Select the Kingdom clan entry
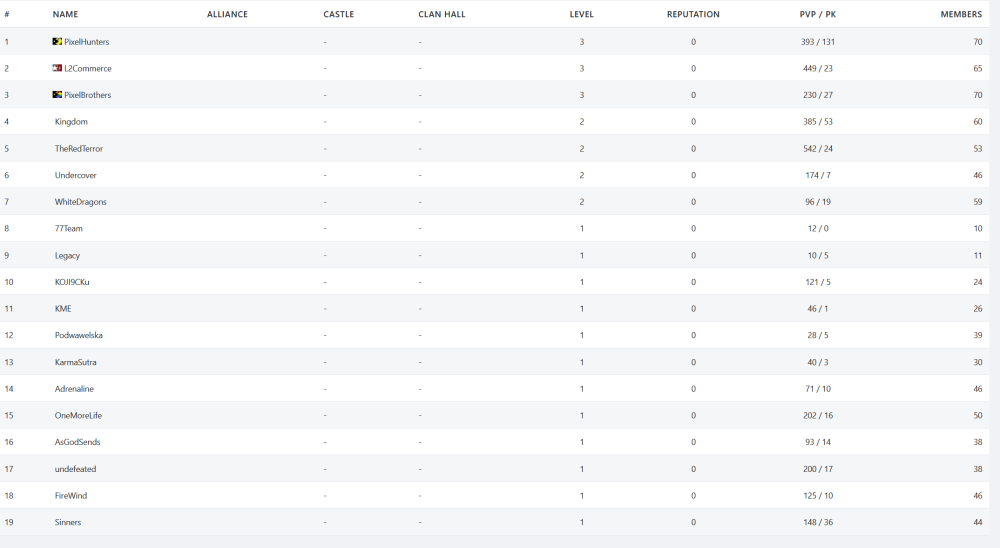The height and width of the screenshot is (548, 1000). [x=71, y=122]
